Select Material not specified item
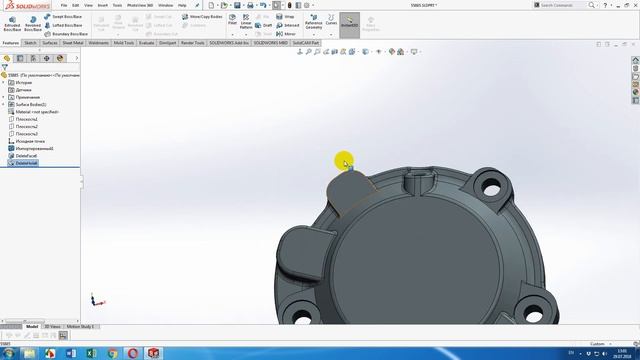 coord(33,112)
